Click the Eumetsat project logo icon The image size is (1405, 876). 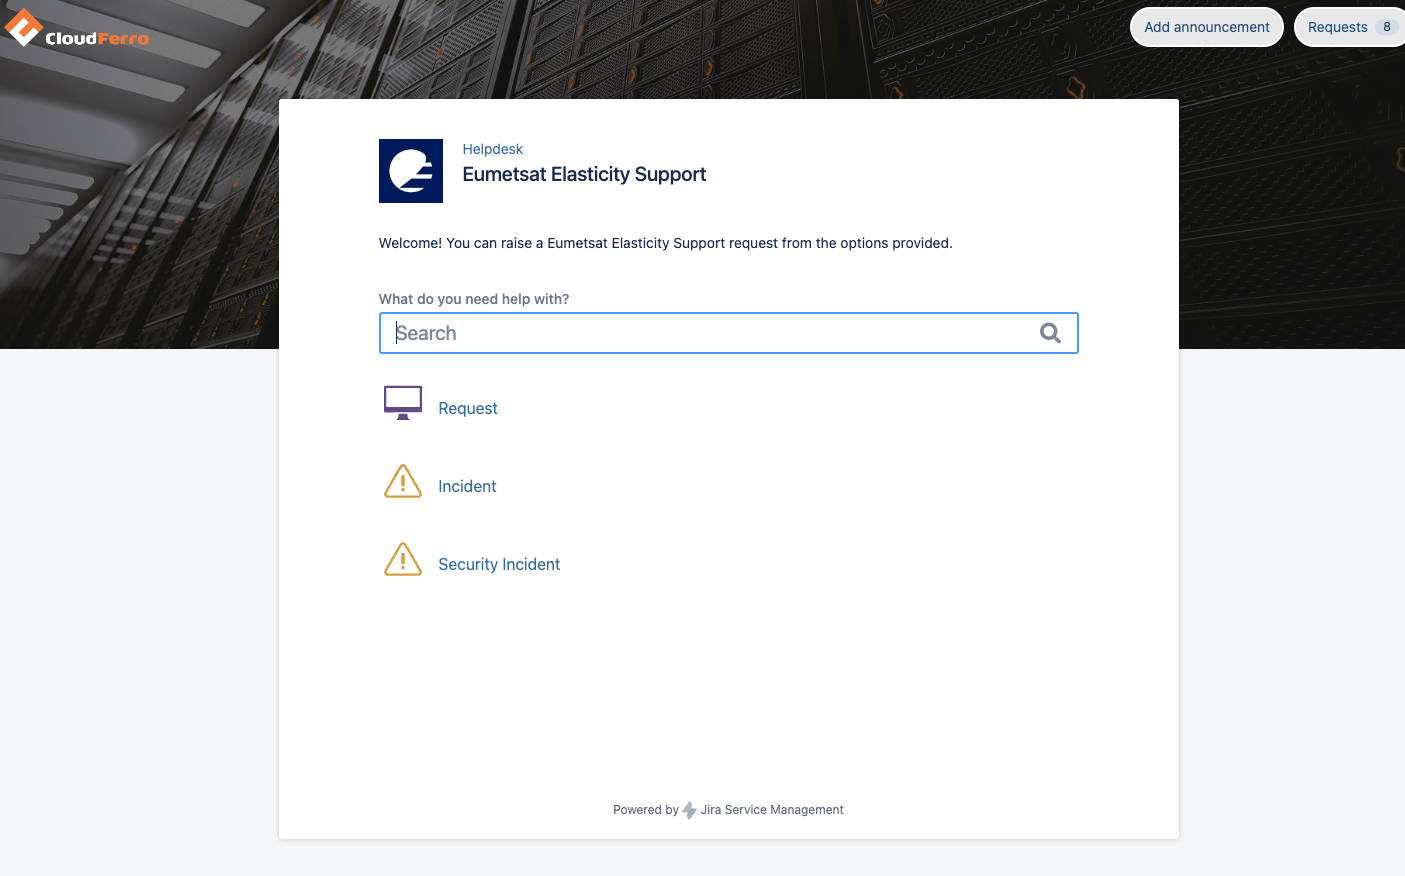[411, 171]
